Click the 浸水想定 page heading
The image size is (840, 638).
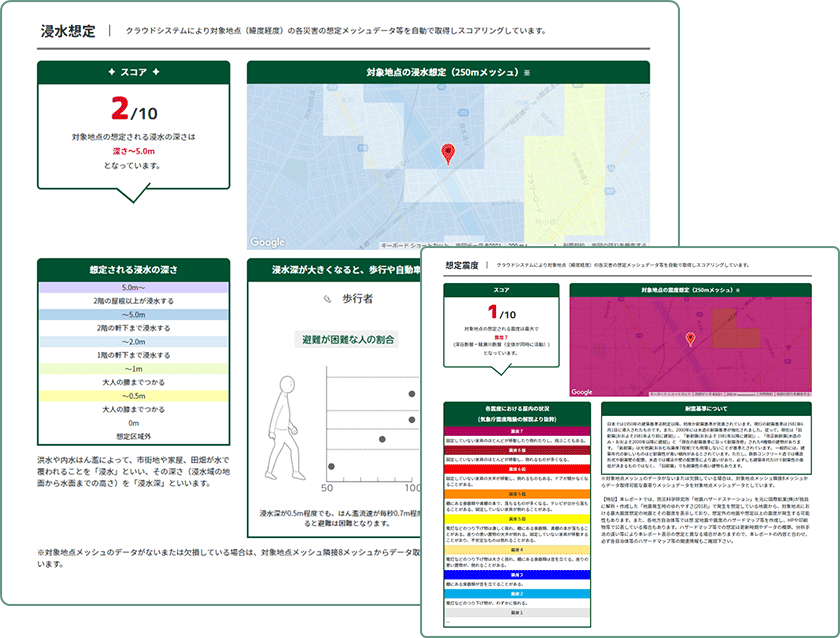tap(68, 31)
